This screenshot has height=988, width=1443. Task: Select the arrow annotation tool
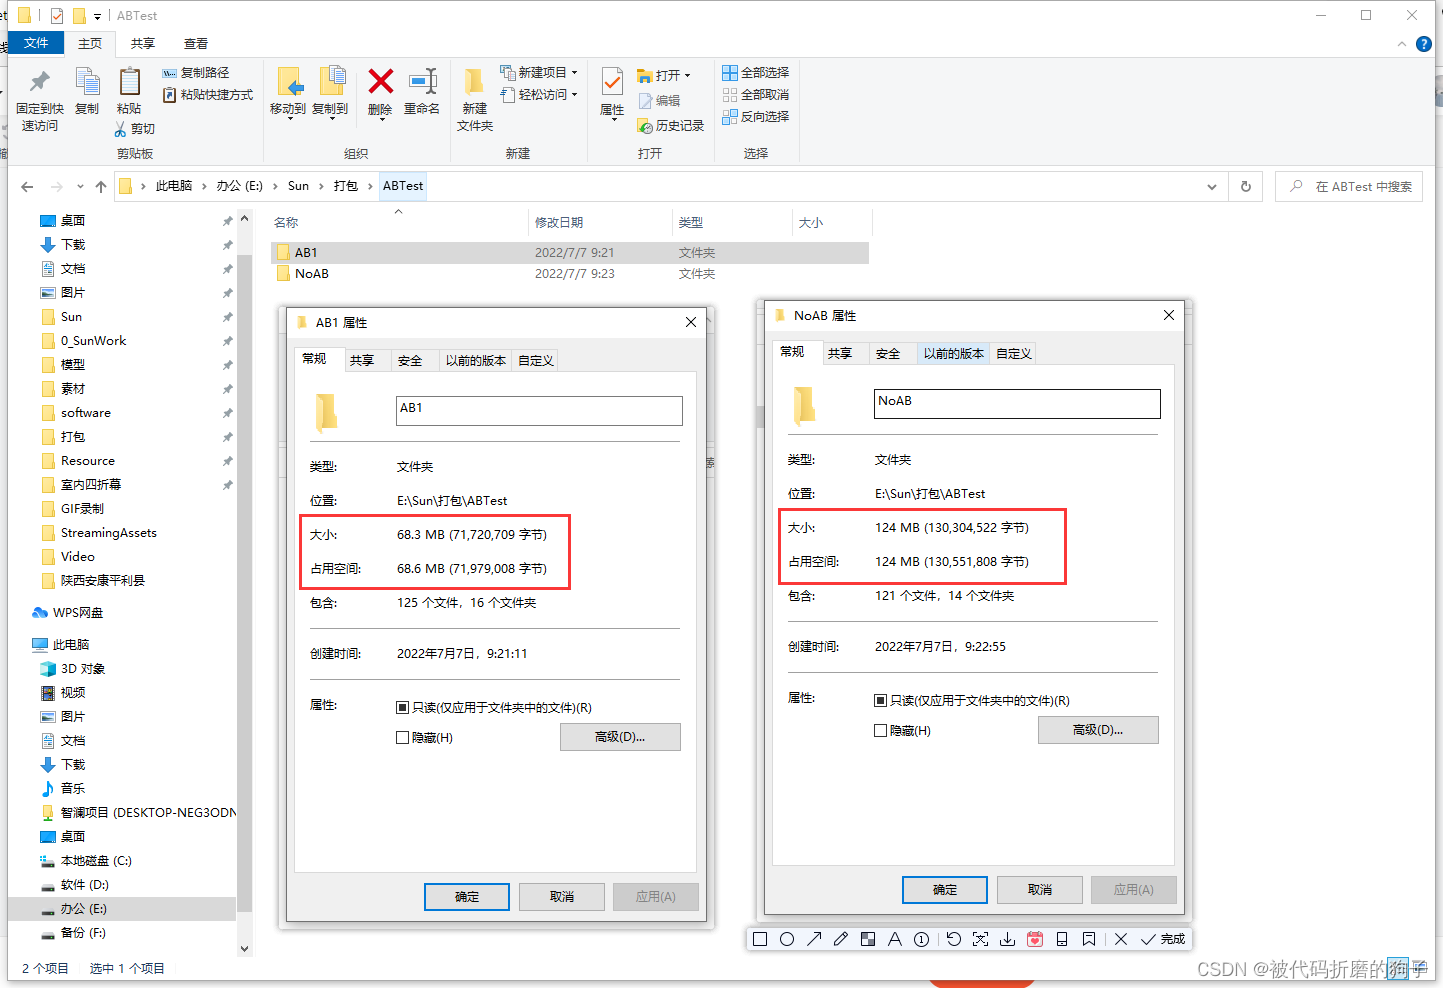tap(814, 939)
